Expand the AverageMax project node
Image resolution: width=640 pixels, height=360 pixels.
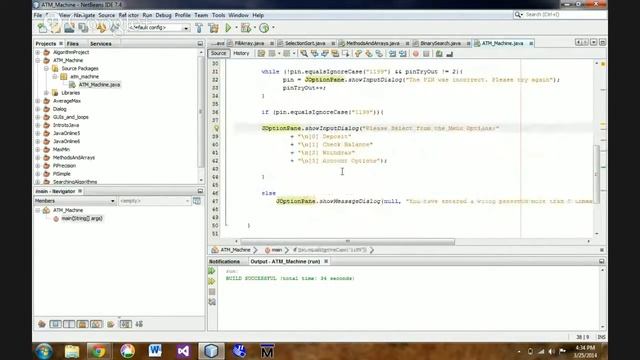pos(38,101)
